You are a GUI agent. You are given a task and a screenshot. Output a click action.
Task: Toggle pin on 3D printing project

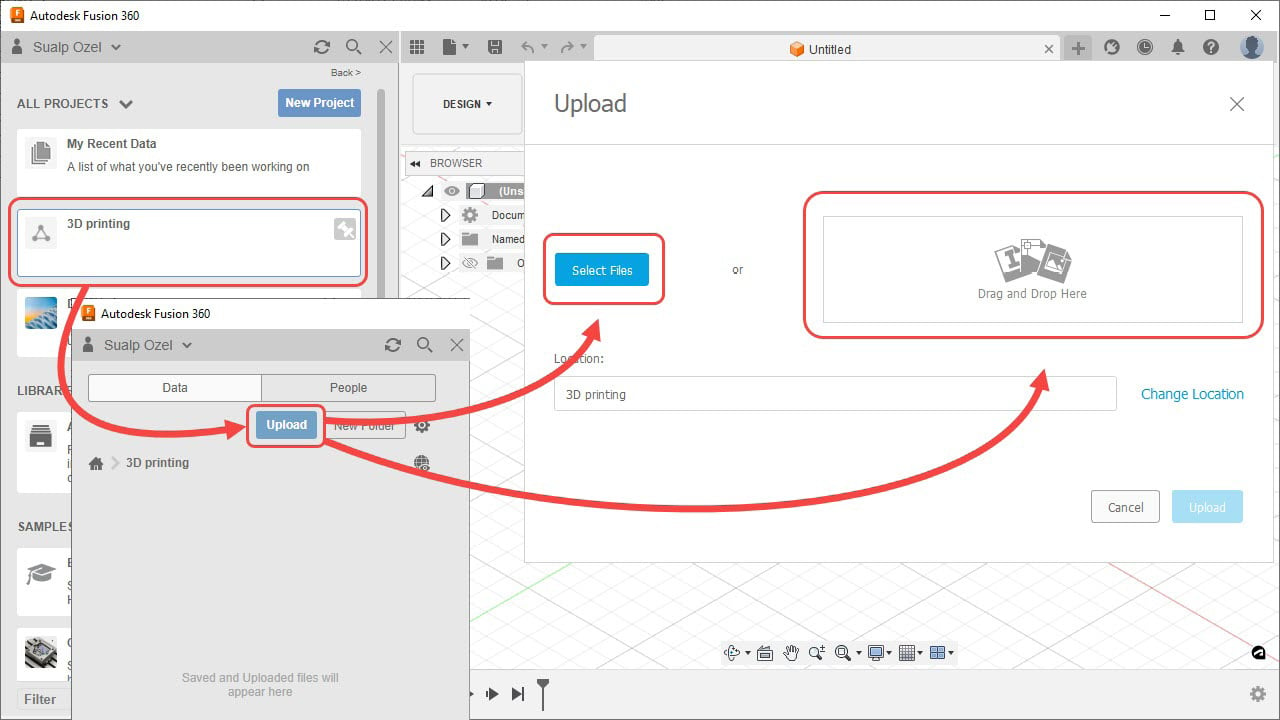click(344, 230)
